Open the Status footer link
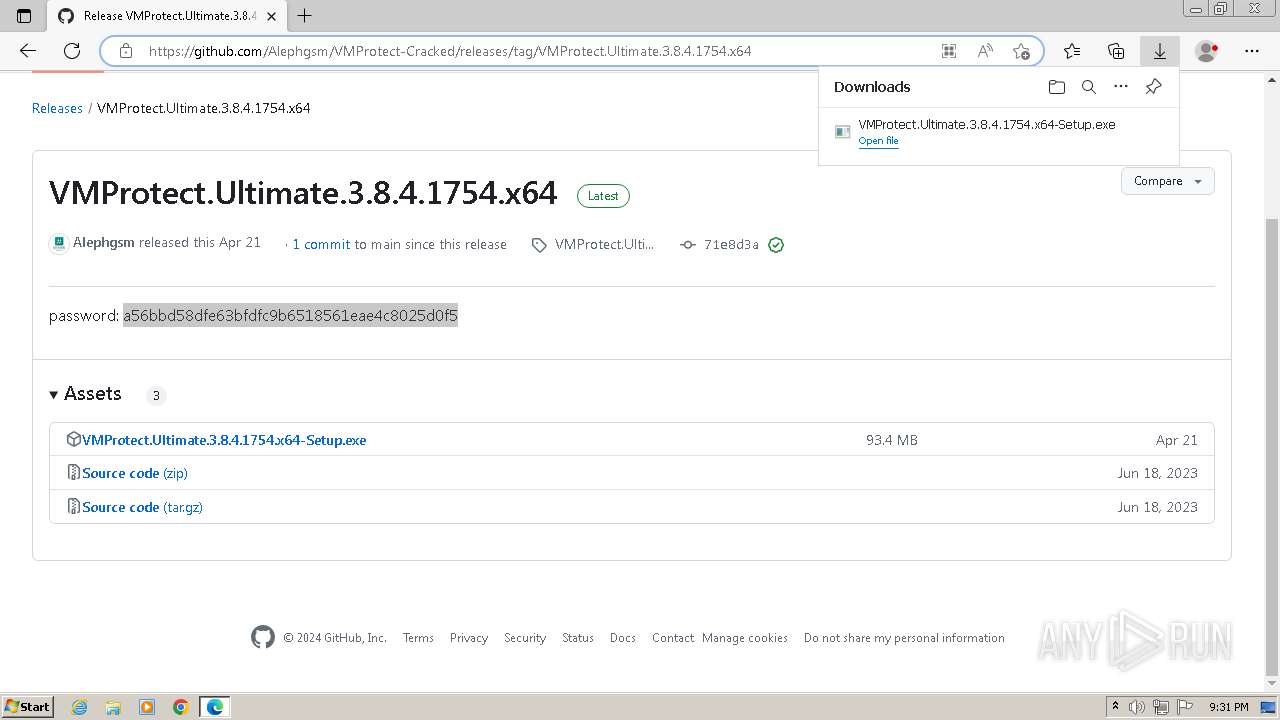This screenshot has height=720, width=1280. [578, 638]
